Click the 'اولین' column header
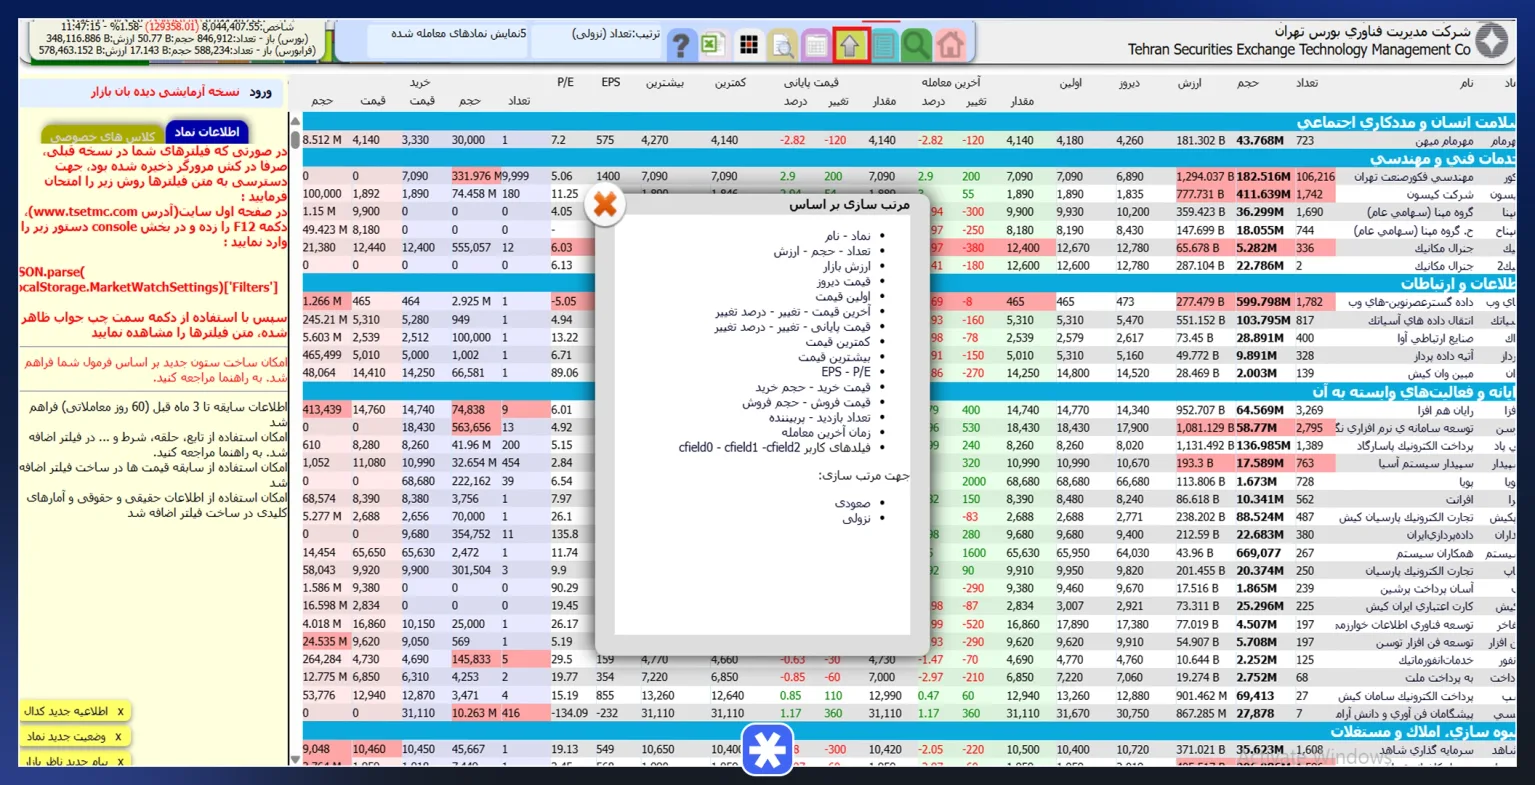The height and width of the screenshot is (785, 1535). pyautogui.click(x=1071, y=83)
